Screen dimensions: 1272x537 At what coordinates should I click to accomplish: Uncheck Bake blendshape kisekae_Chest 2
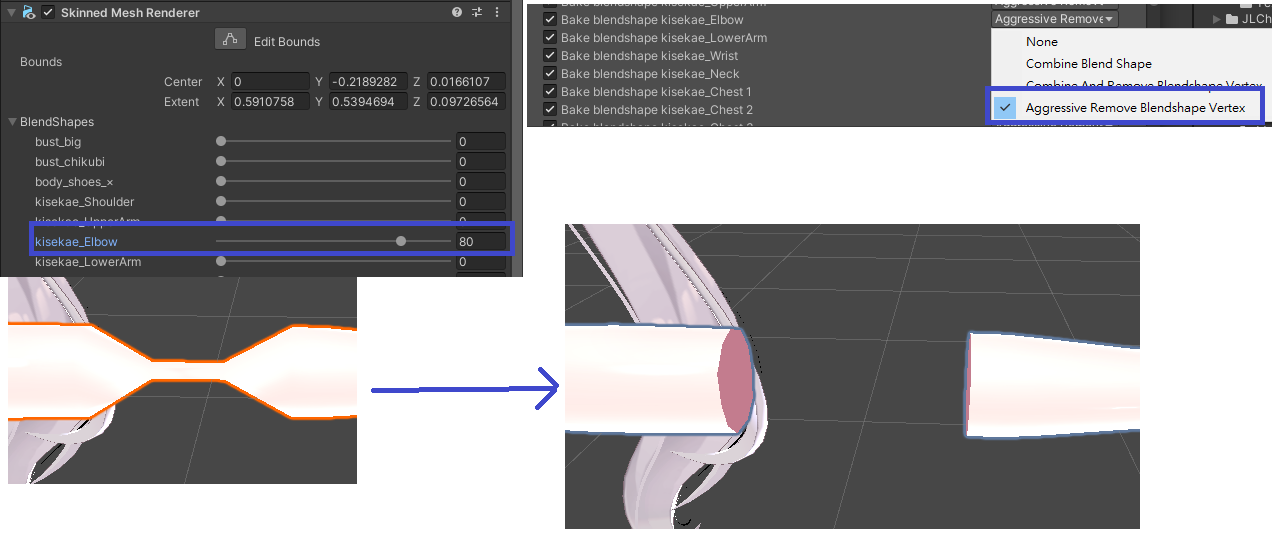tap(549, 110)
